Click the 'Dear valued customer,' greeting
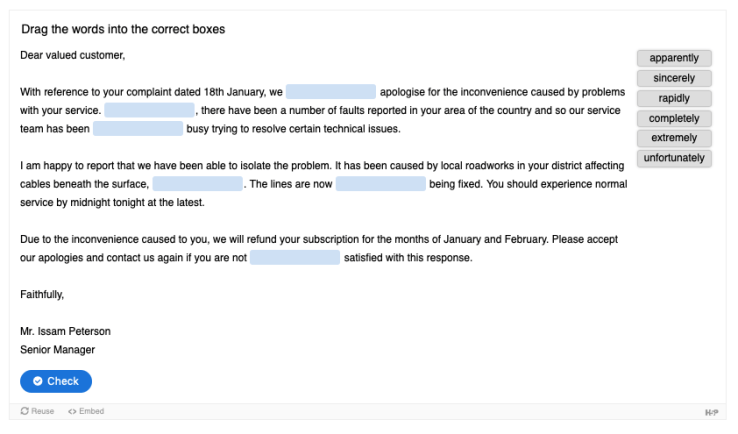Screen dimensions: 738x434 [x=73, y=55]
